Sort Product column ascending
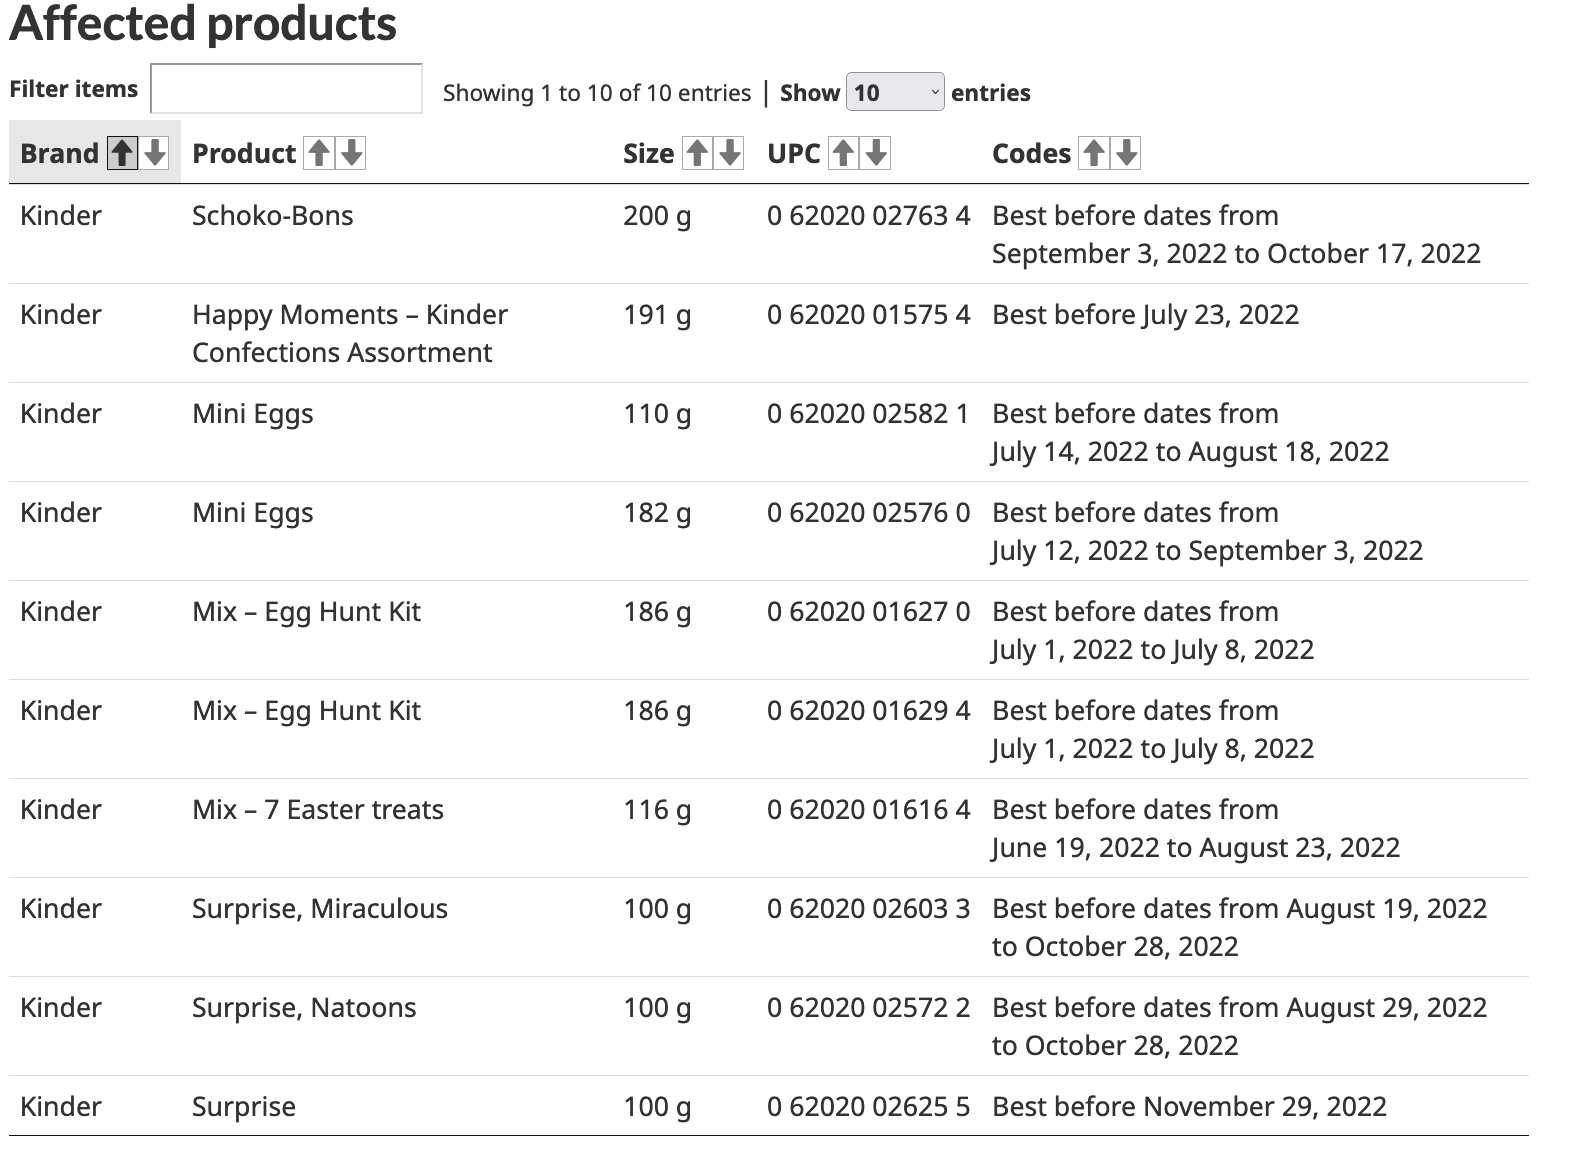1585x1161 pixels. pos(319,153)
